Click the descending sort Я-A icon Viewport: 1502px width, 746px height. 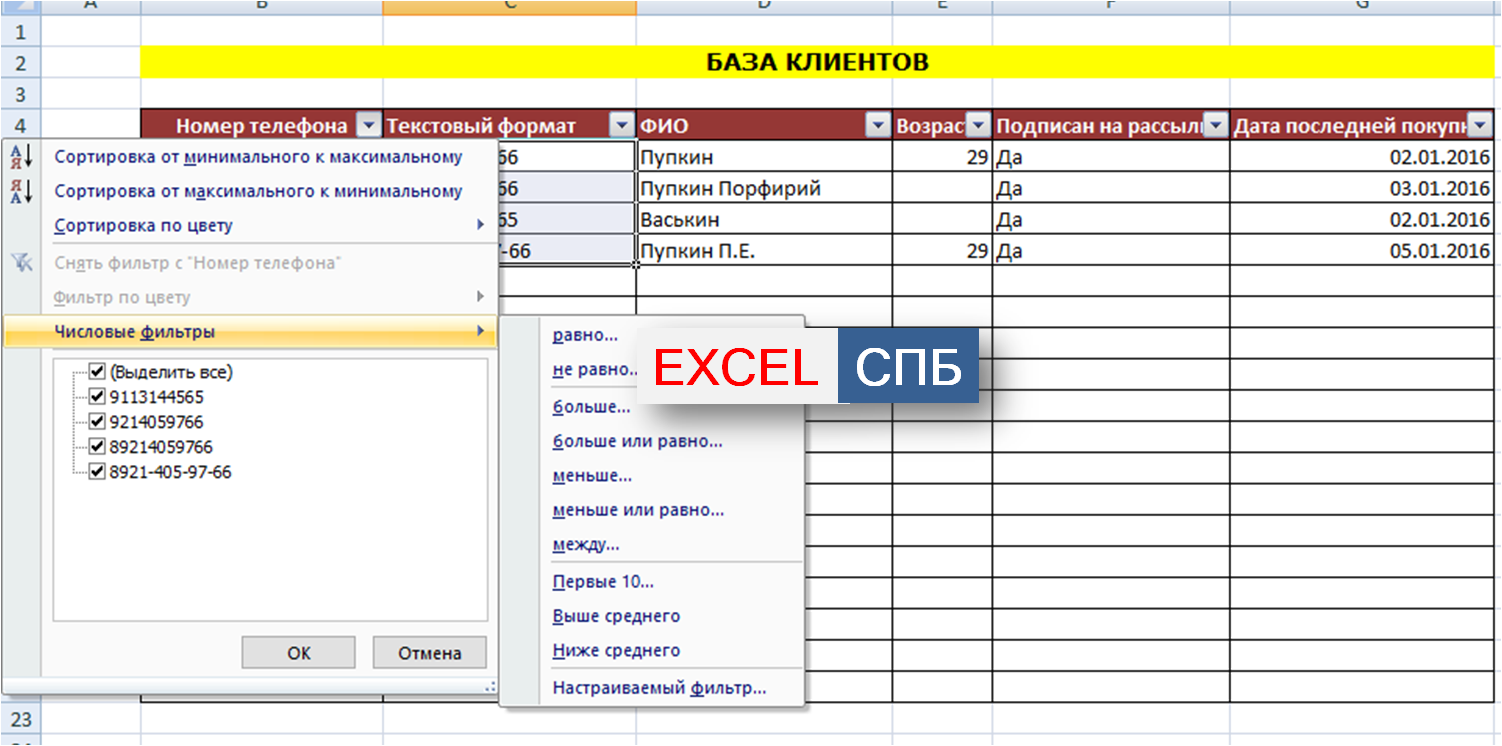point(20,191)
